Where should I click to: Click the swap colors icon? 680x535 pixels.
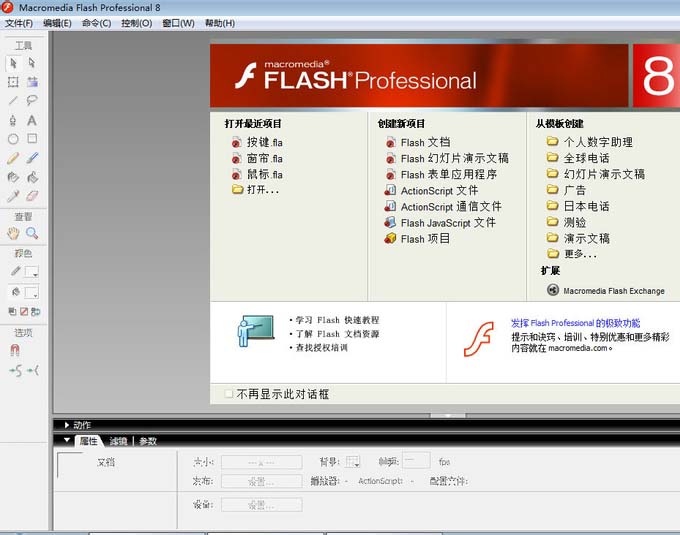tap(36, 311)
